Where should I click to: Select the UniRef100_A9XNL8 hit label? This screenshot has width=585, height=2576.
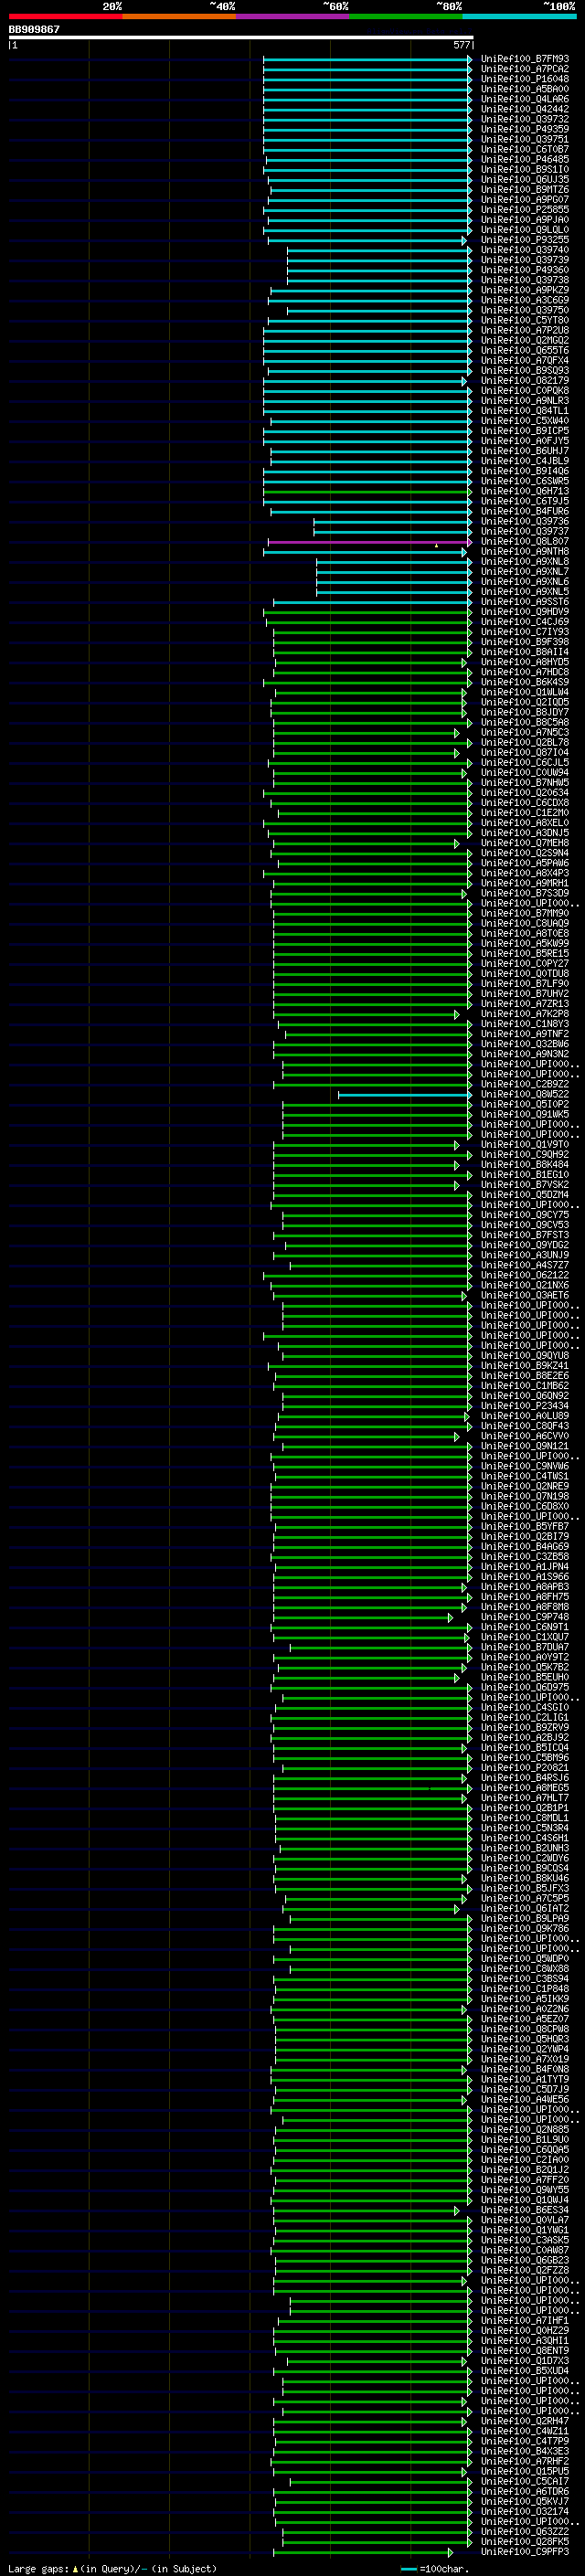(x=525, y=561)
